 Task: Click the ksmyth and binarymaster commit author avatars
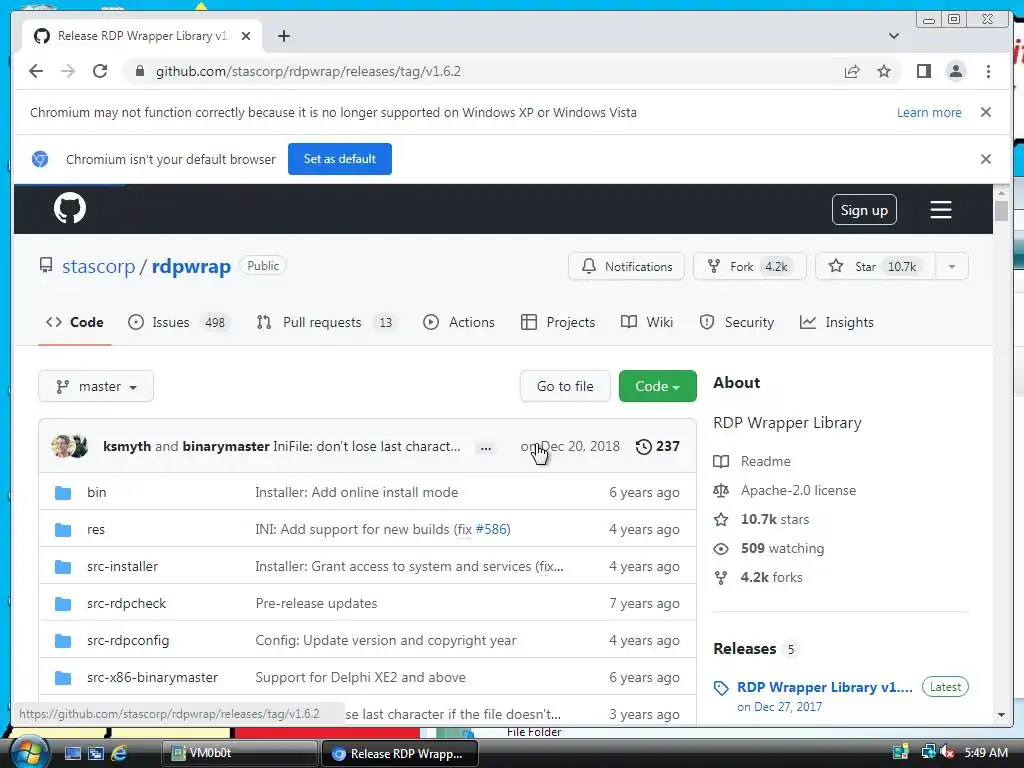tap(69, 446)
